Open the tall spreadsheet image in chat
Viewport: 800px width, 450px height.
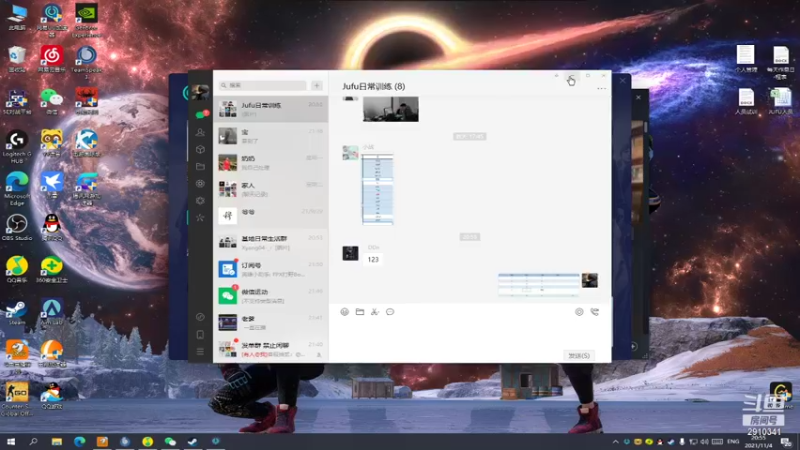click(x=378, y=189)
